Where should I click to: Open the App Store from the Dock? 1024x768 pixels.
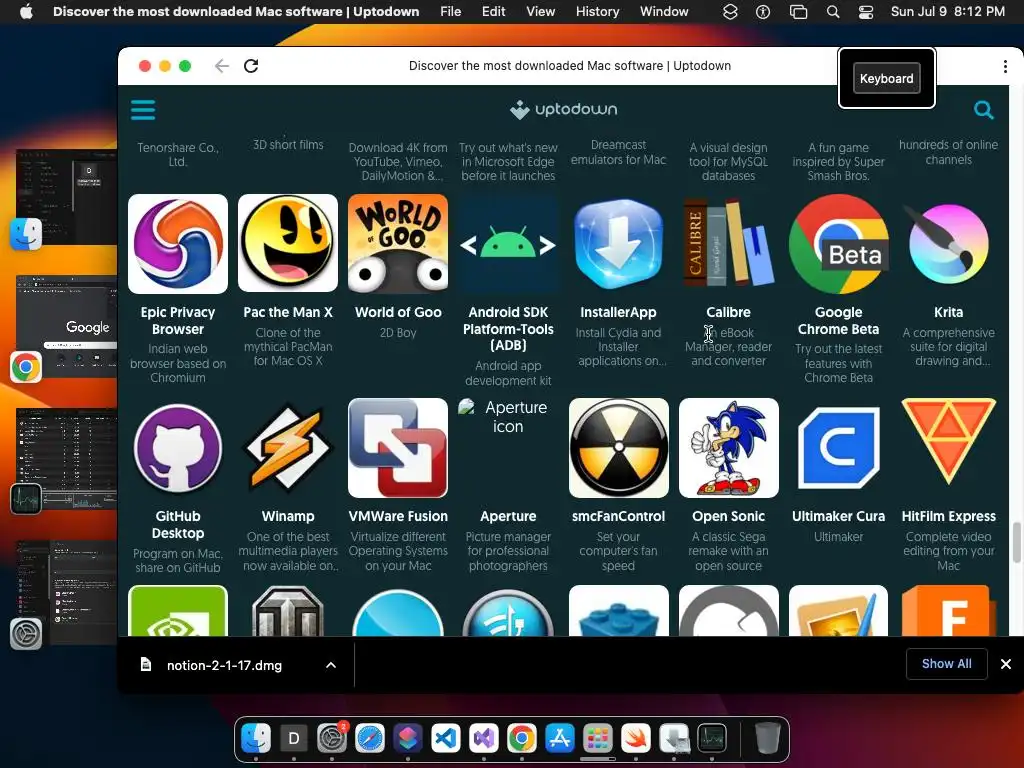(x=560, y=739)
